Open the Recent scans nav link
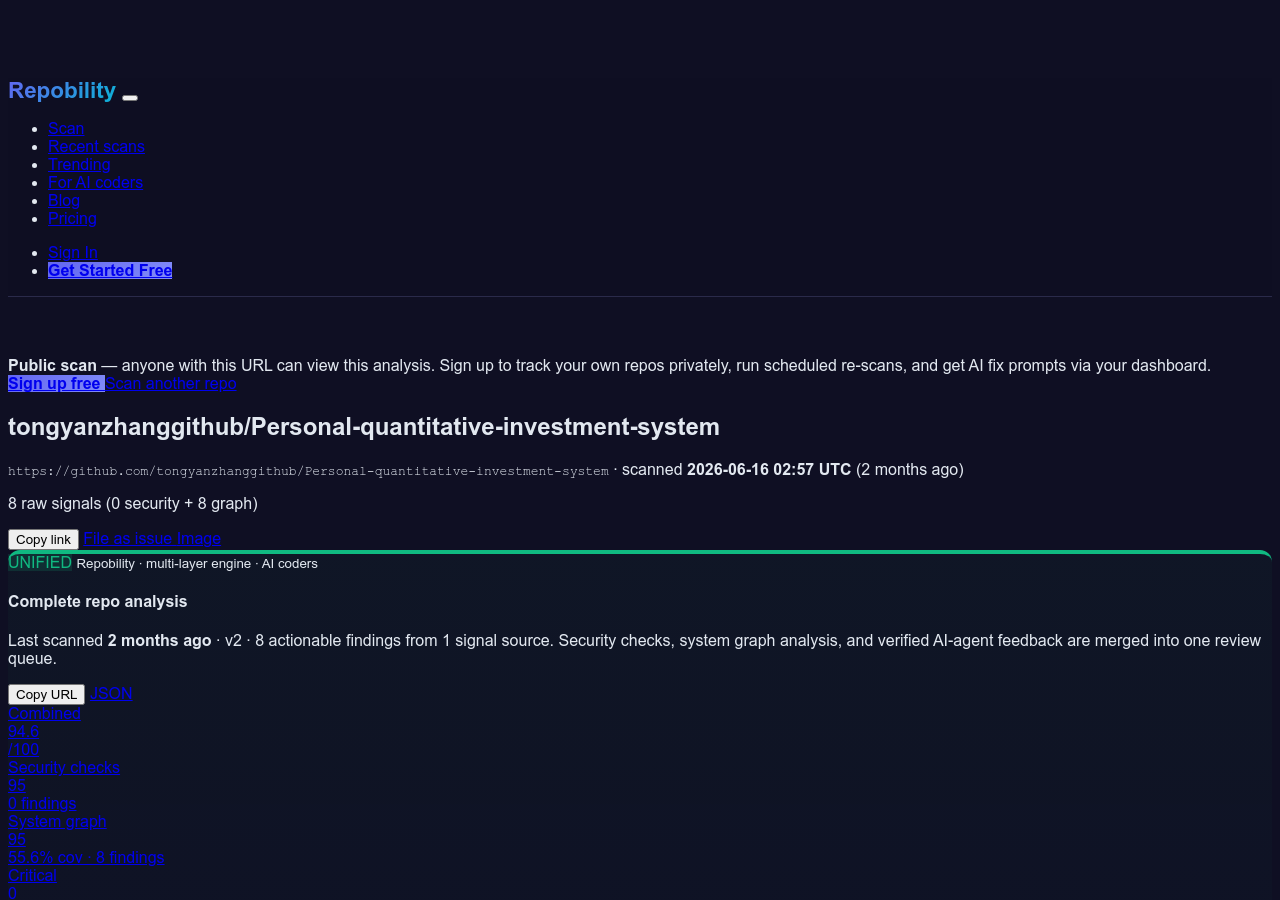 pos(96,146)
